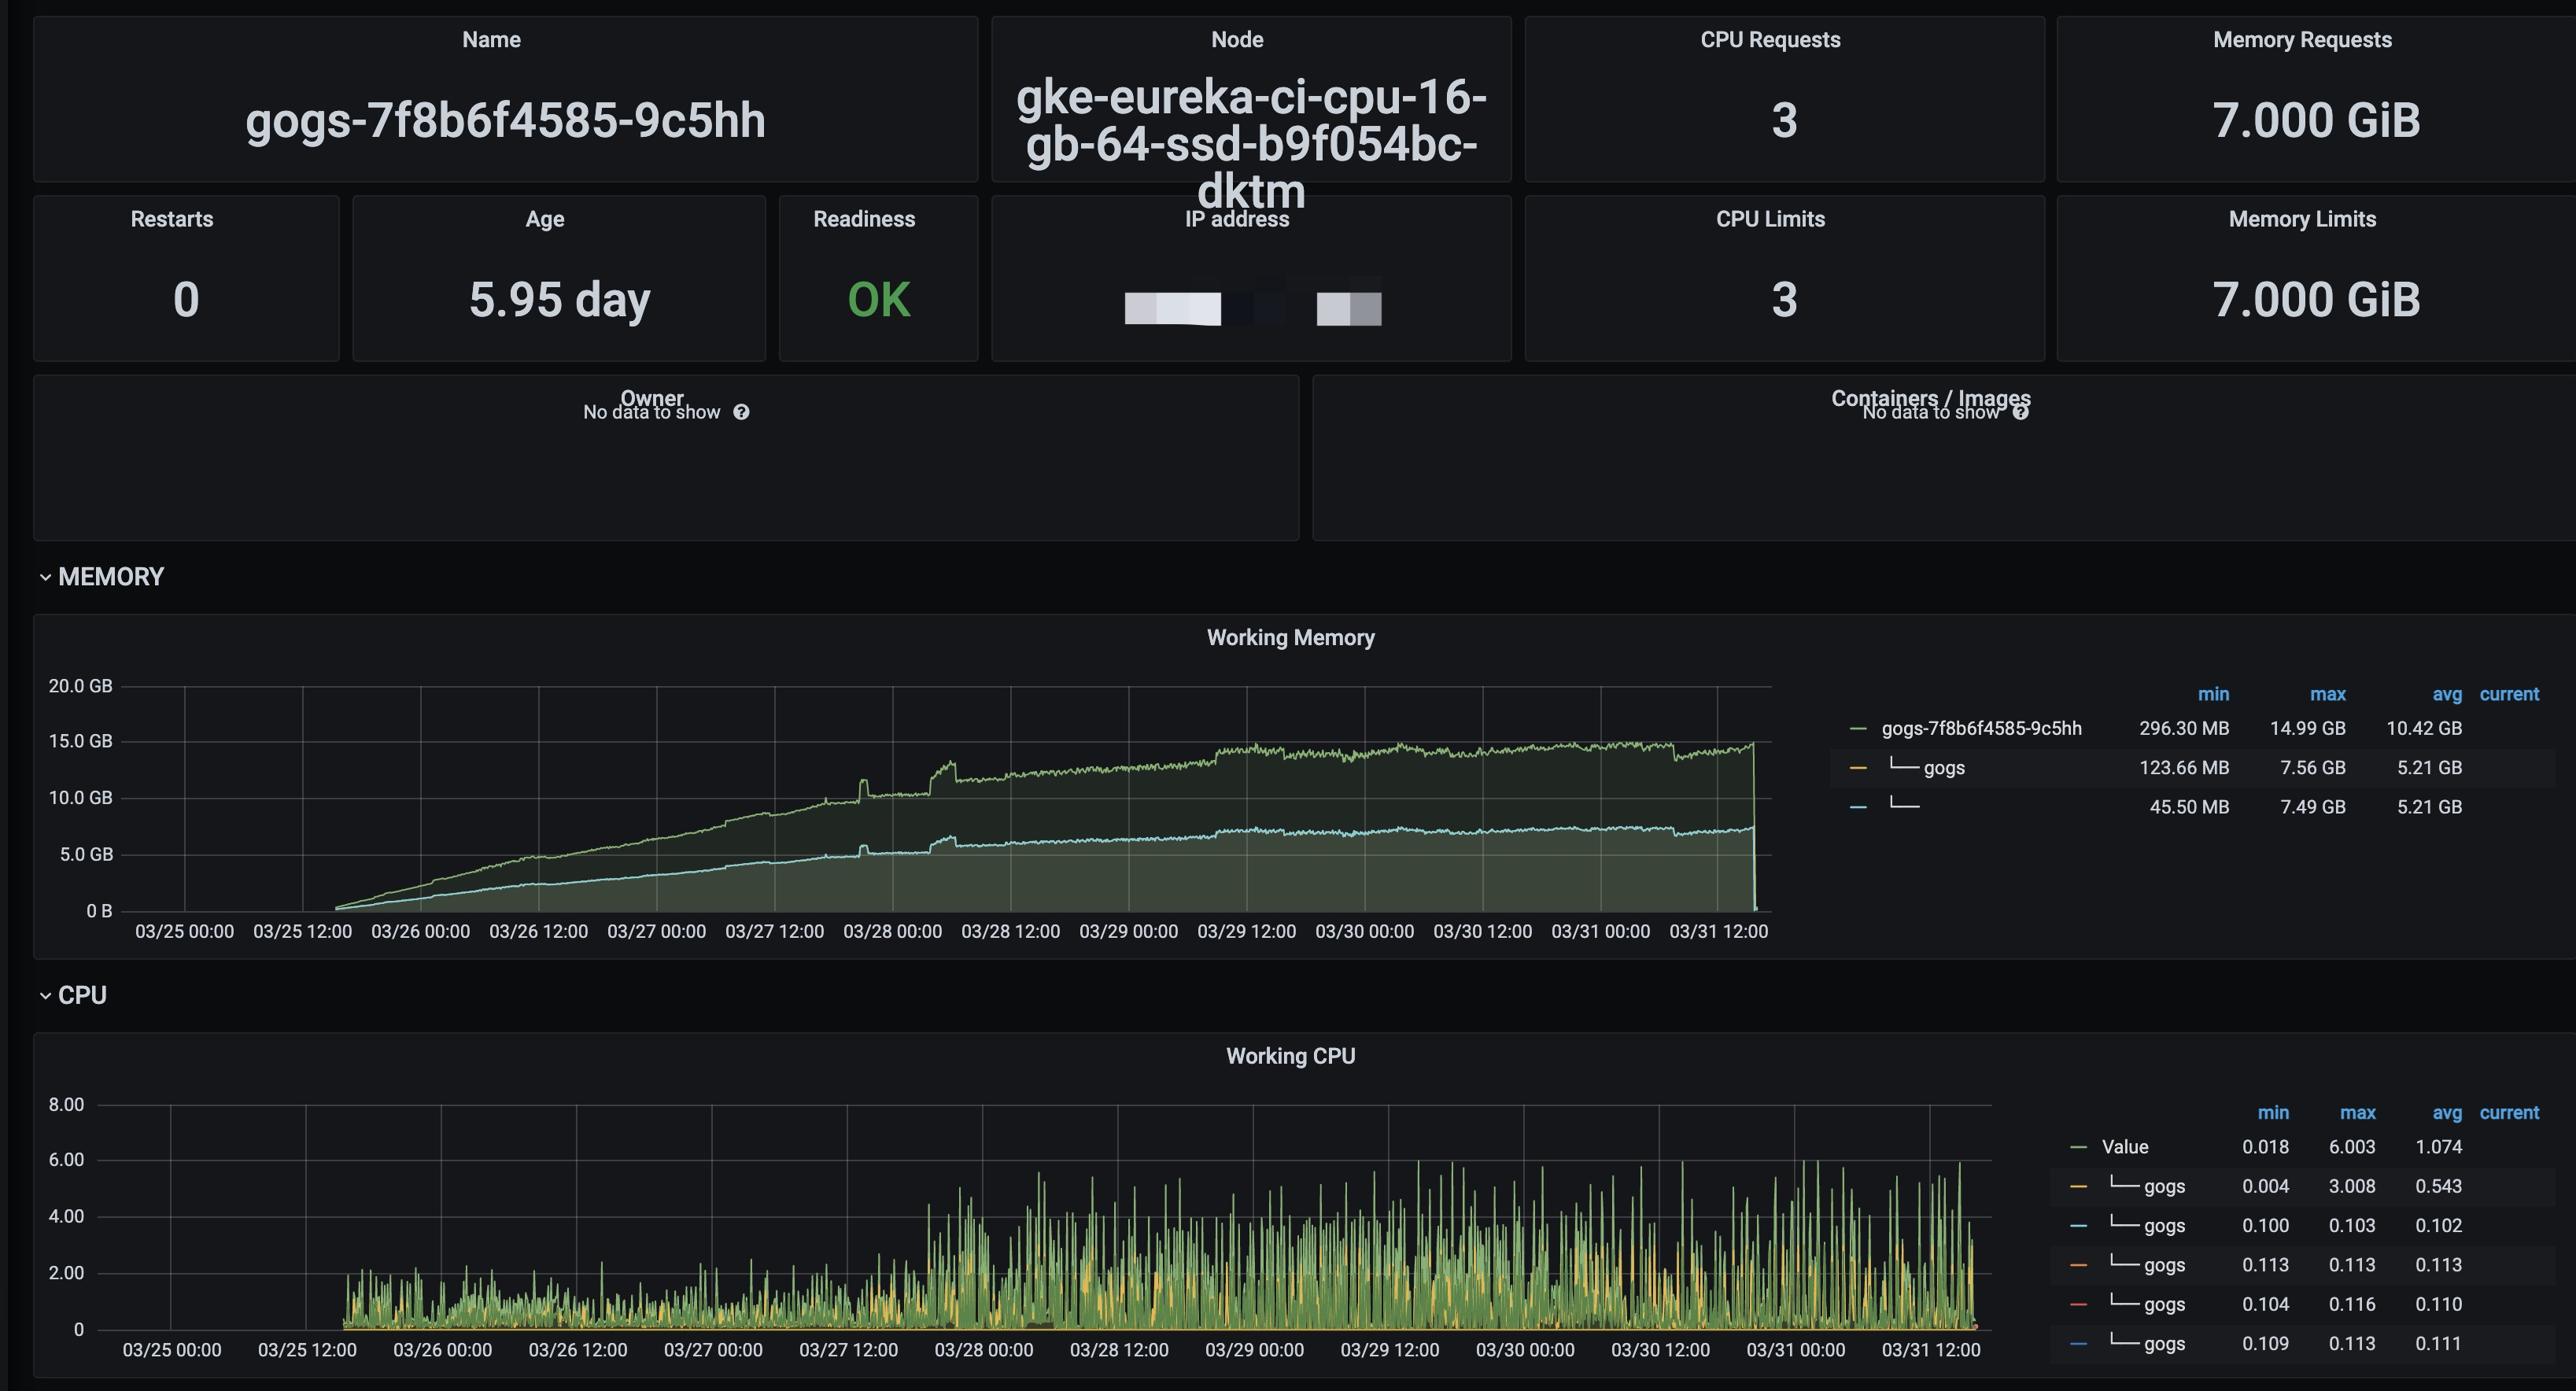Sort Working Memory legend by avg

pyautogui.click(x=2446, y=694)
